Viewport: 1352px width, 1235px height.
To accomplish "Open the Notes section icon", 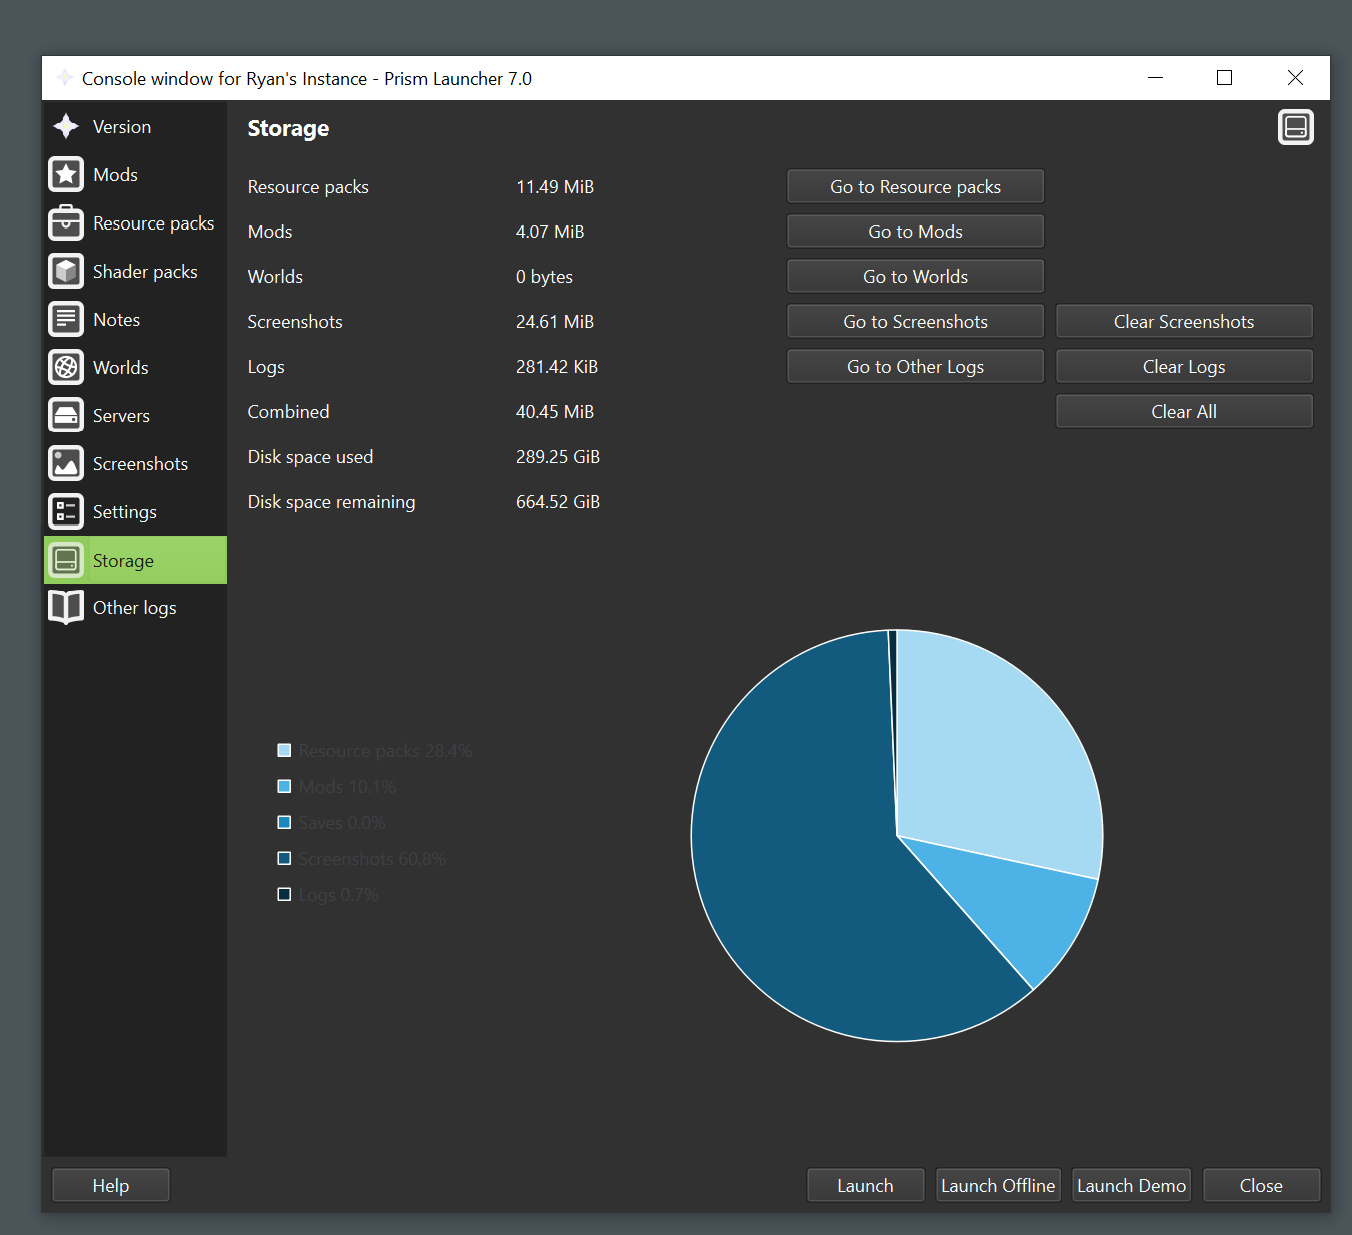I will tap(65, 319).
